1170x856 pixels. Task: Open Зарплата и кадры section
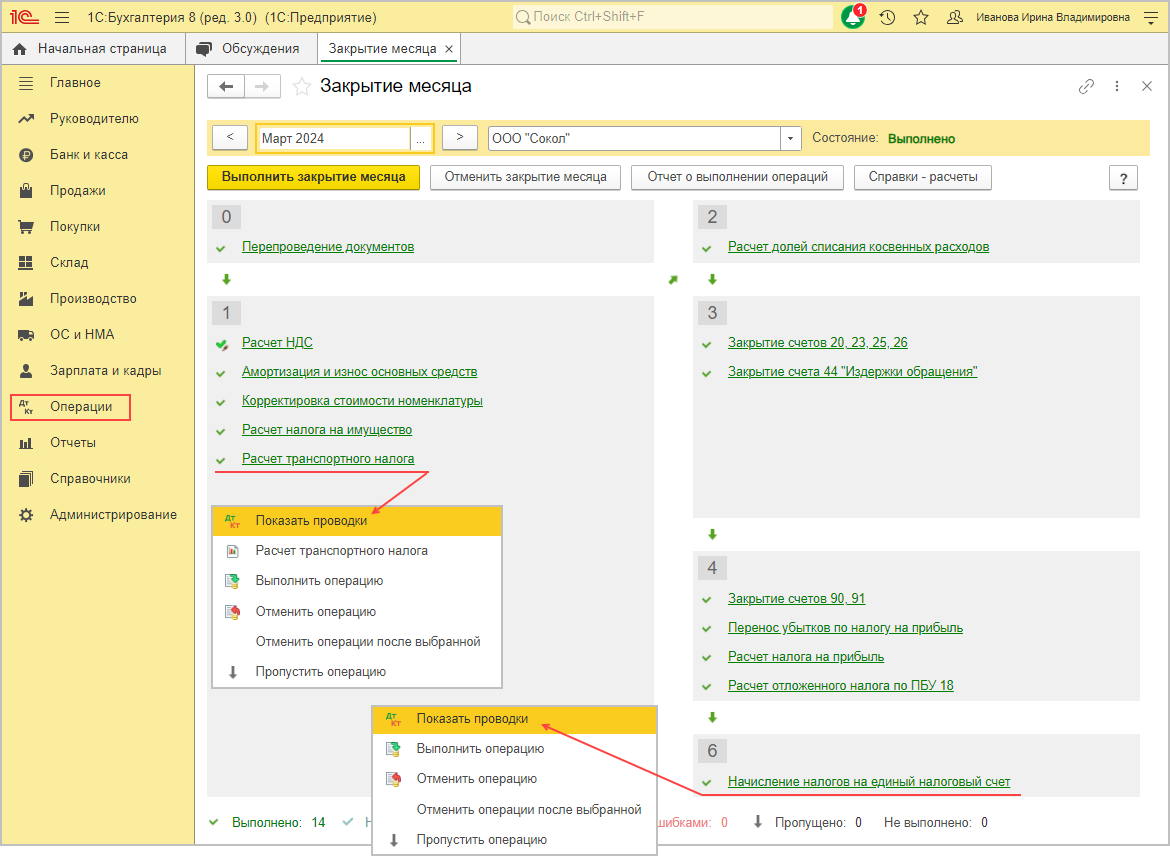105,370
